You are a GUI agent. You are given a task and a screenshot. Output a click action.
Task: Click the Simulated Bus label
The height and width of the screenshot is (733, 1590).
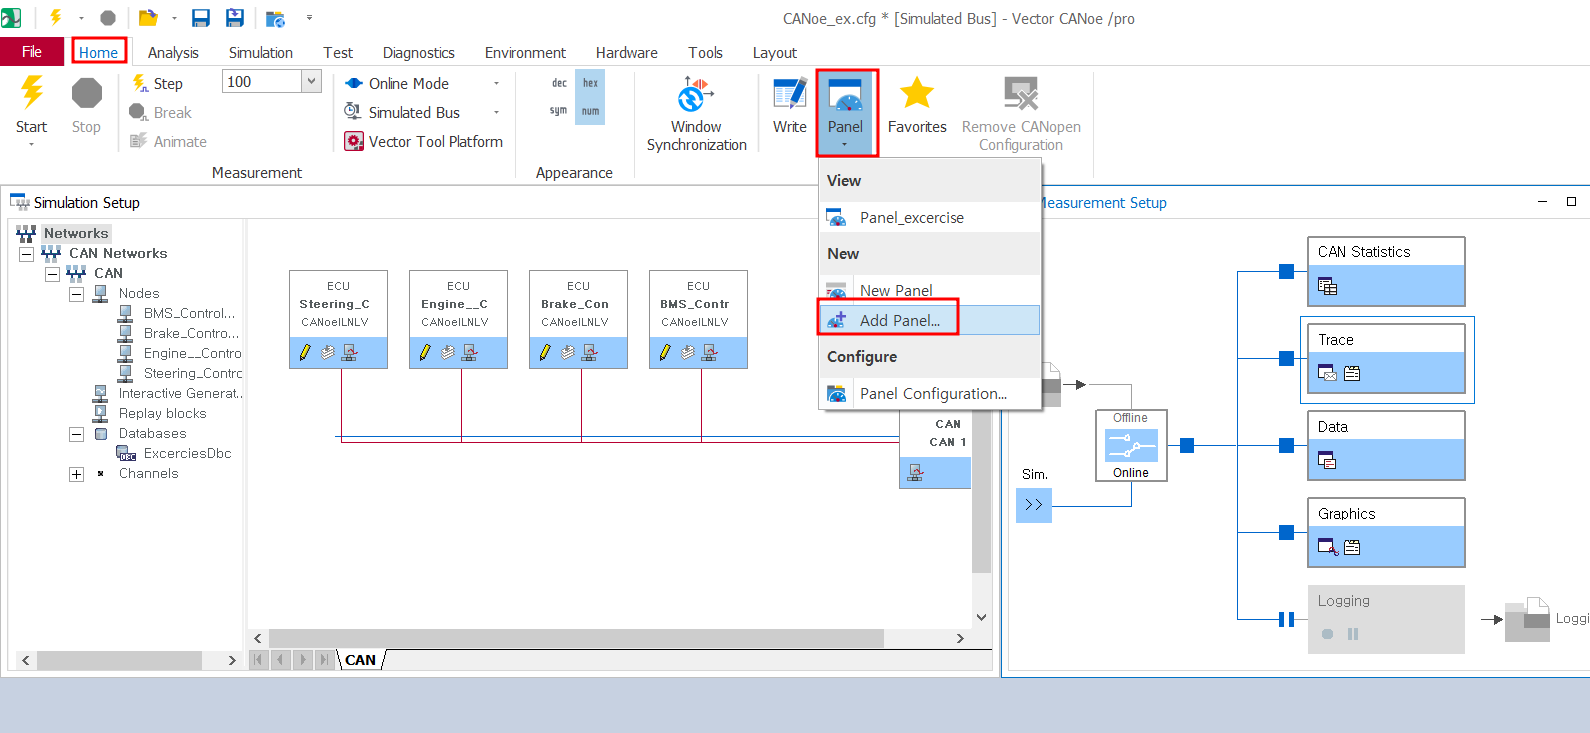414,113
